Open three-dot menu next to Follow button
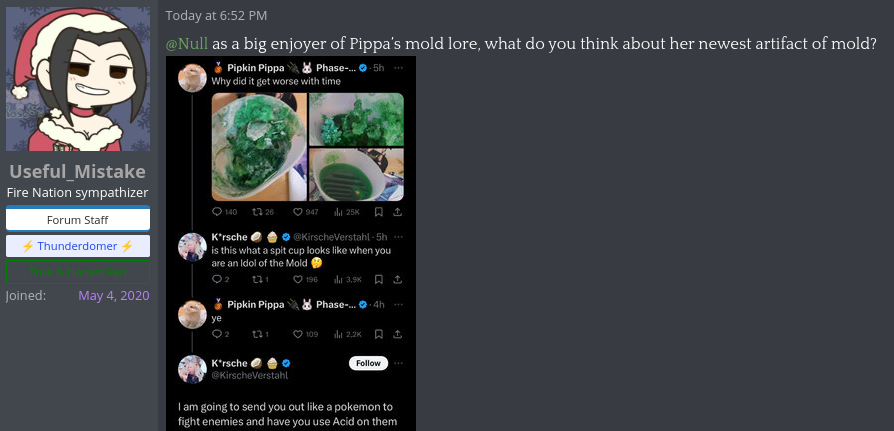The height and width of the screenshot is (431, 894). click(x=398, y=363)
